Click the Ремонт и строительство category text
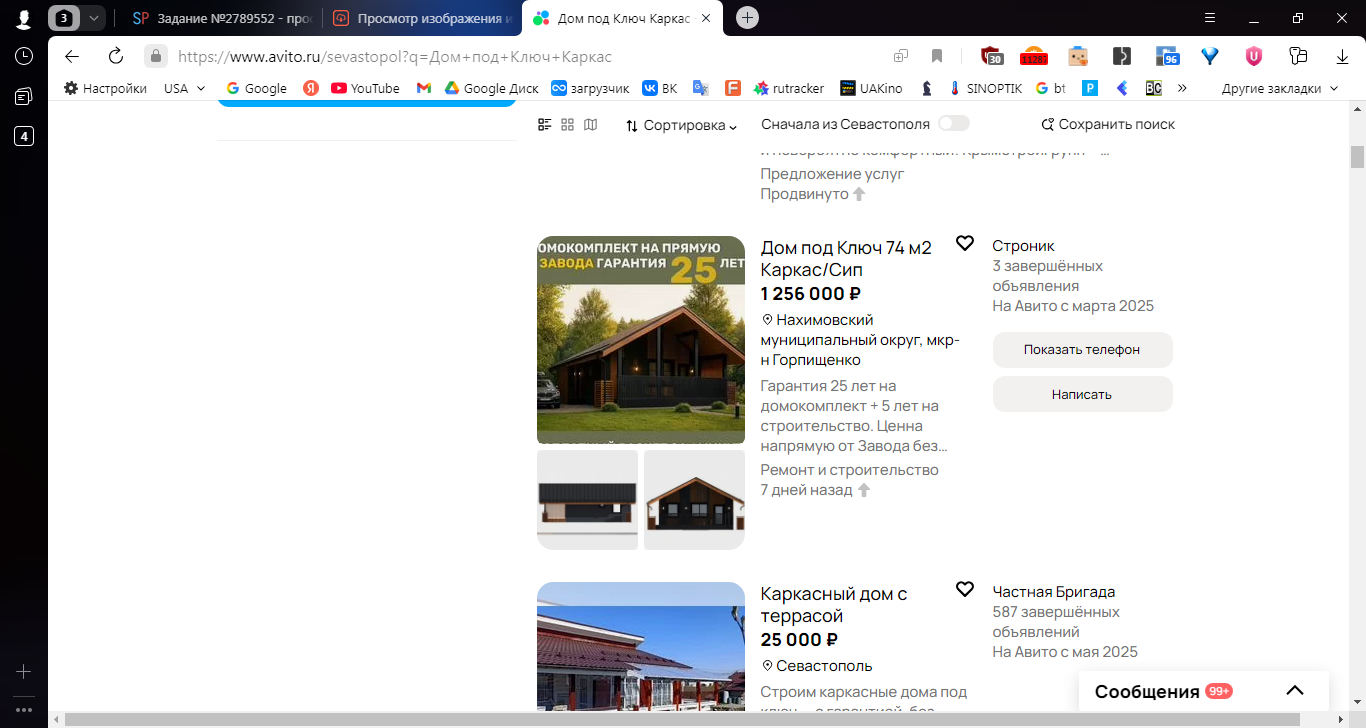Screen dimensions: 1366x728 coord(850,470)
